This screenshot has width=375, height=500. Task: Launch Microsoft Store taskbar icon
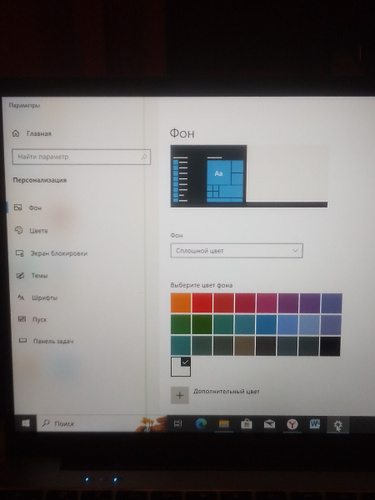[246, 424]
